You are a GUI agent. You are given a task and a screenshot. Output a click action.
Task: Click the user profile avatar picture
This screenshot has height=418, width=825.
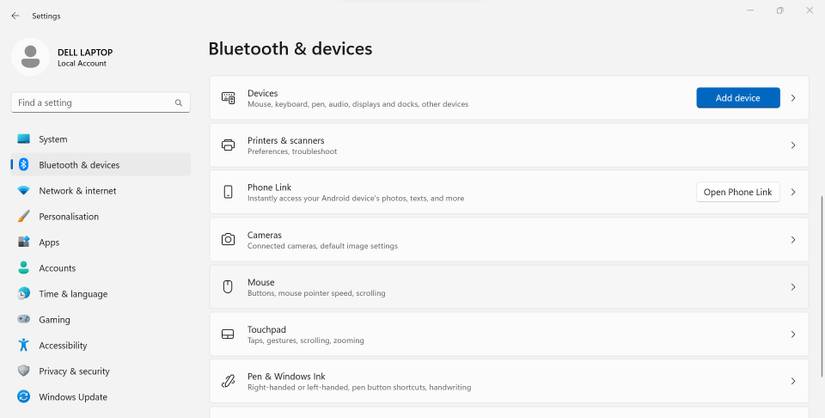[x=30, y=57]
